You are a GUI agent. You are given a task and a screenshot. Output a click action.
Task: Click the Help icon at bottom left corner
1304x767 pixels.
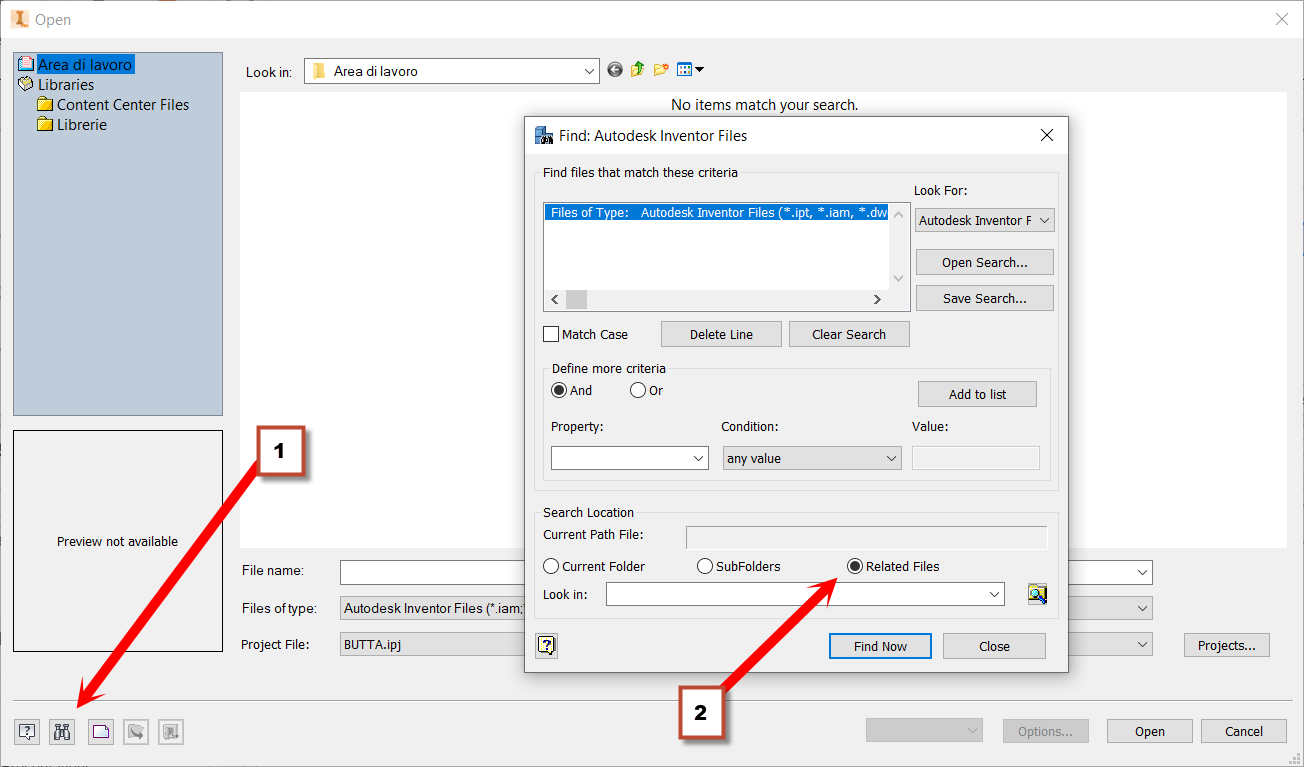point(27,731)
